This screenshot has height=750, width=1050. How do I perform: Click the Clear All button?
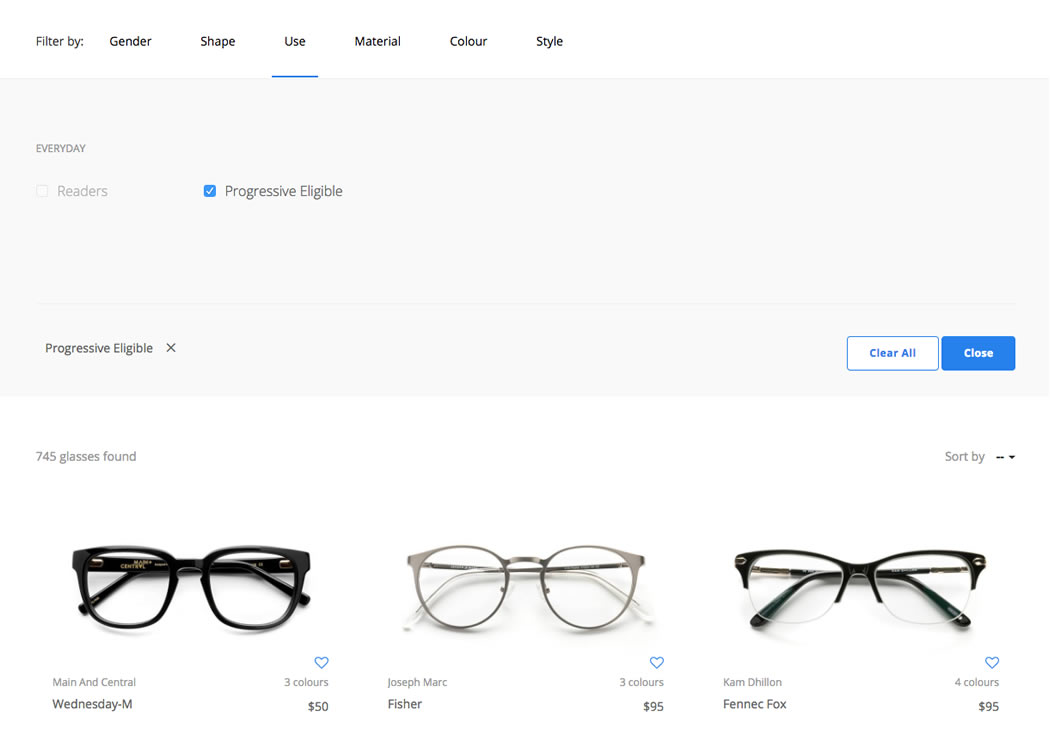click(892, 352)
